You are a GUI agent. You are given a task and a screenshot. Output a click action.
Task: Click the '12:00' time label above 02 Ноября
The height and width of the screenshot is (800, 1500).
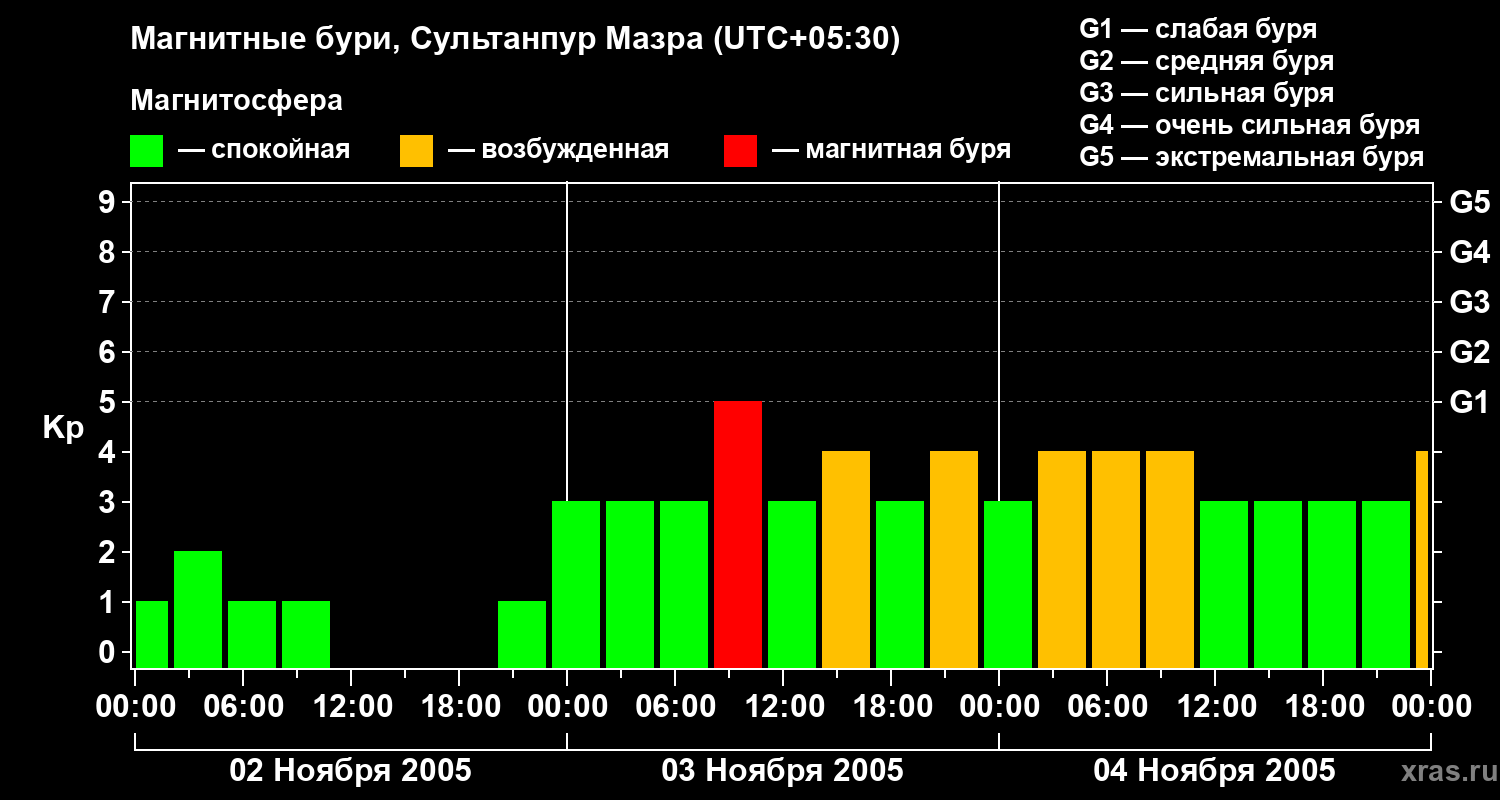(351, 707)
